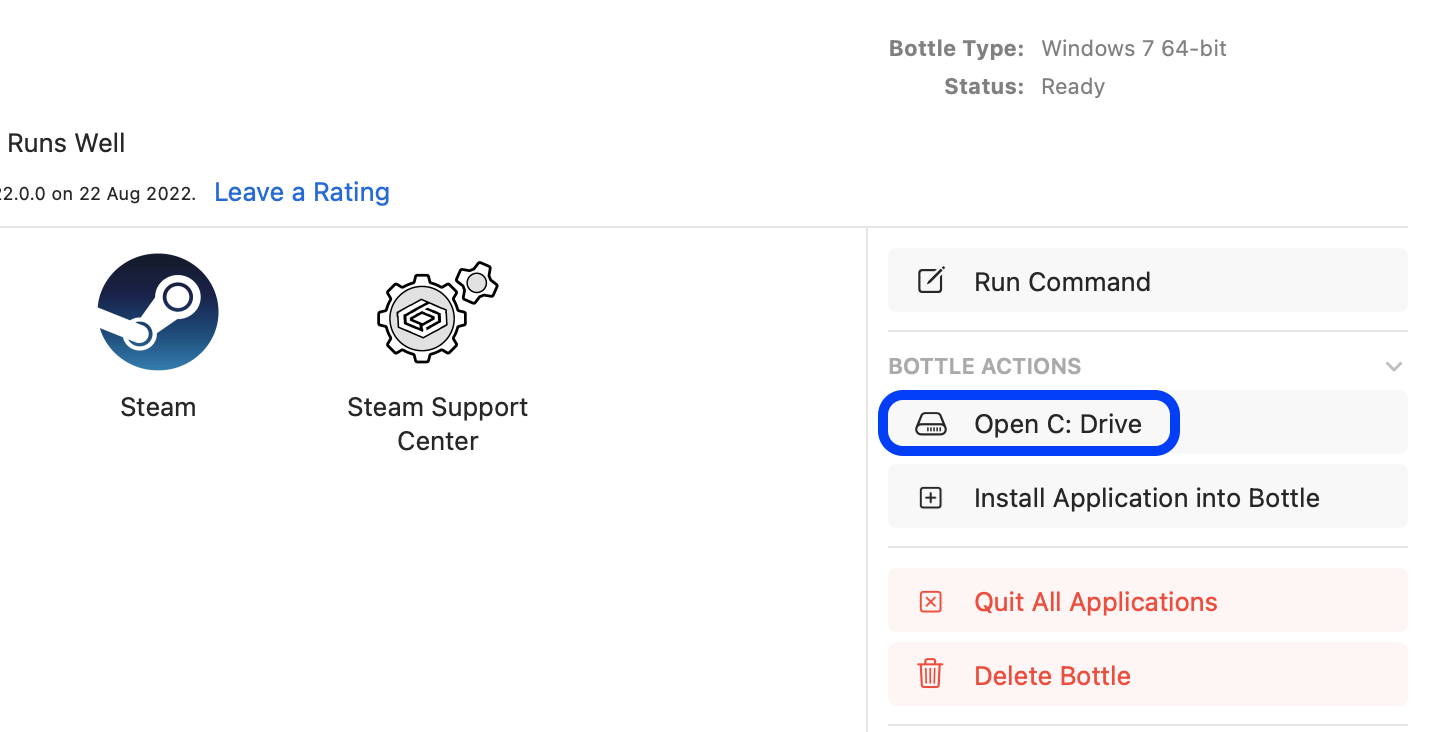Click the Runs Well rating text
1446x732 pixels.
(x=66, y=143)
